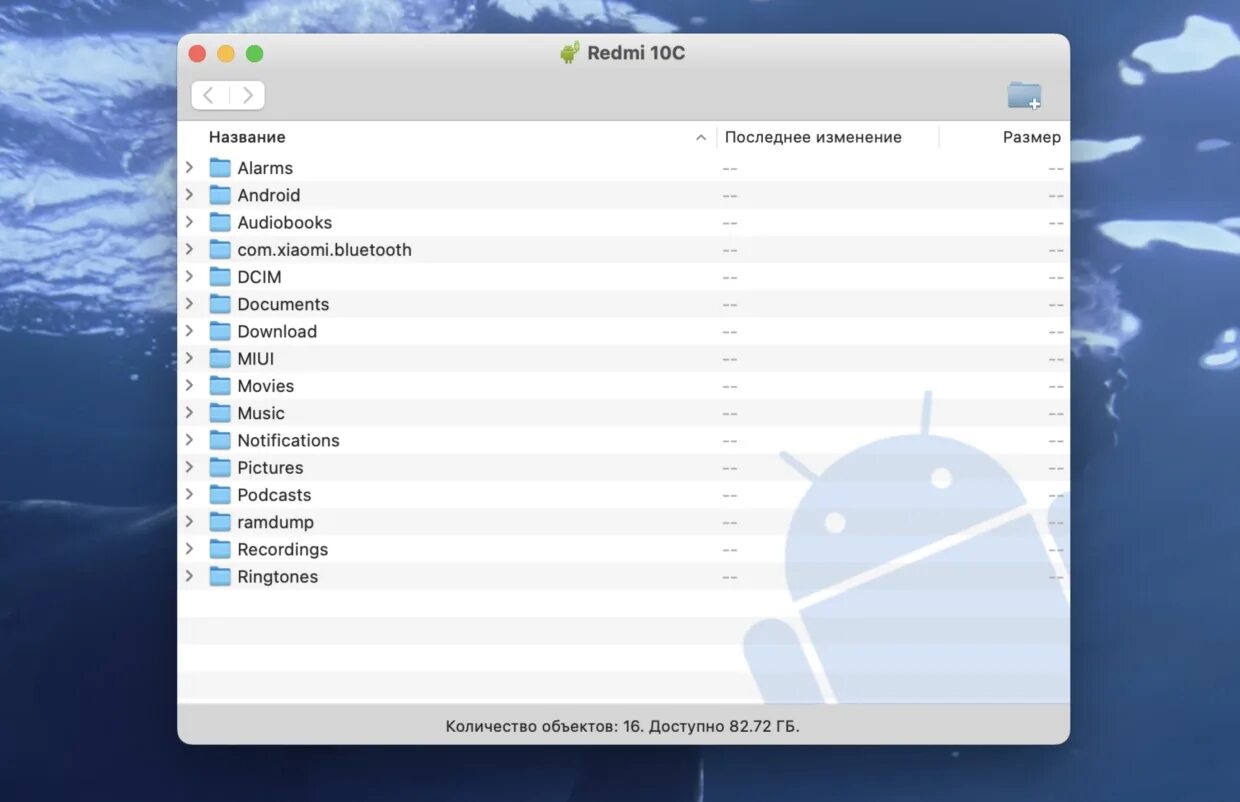Click the Notifications folder icon
Screen dimensions: 1240x802
click(x=220, y=440)
